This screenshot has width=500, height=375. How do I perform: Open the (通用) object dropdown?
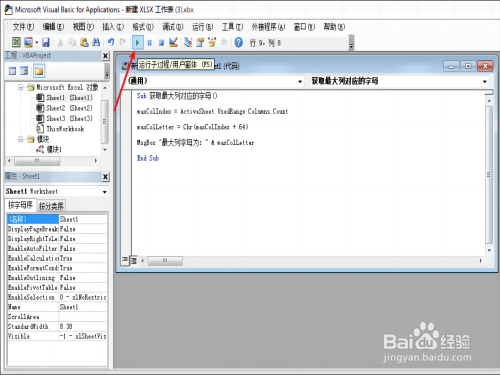click(x=300, y=81)
